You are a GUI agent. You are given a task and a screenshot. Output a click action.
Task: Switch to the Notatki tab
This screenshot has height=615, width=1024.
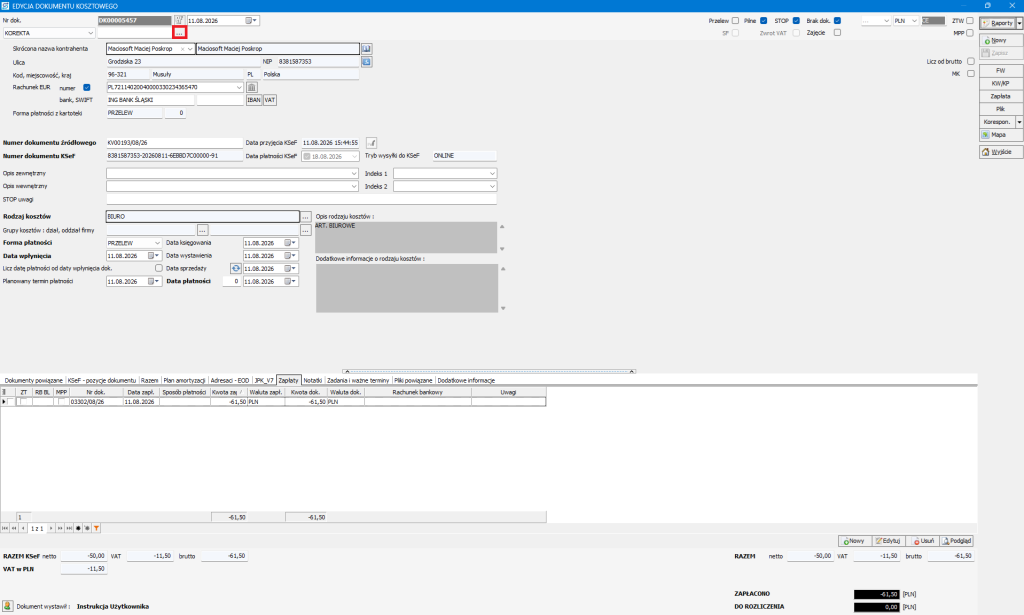[x=313, y=381]
